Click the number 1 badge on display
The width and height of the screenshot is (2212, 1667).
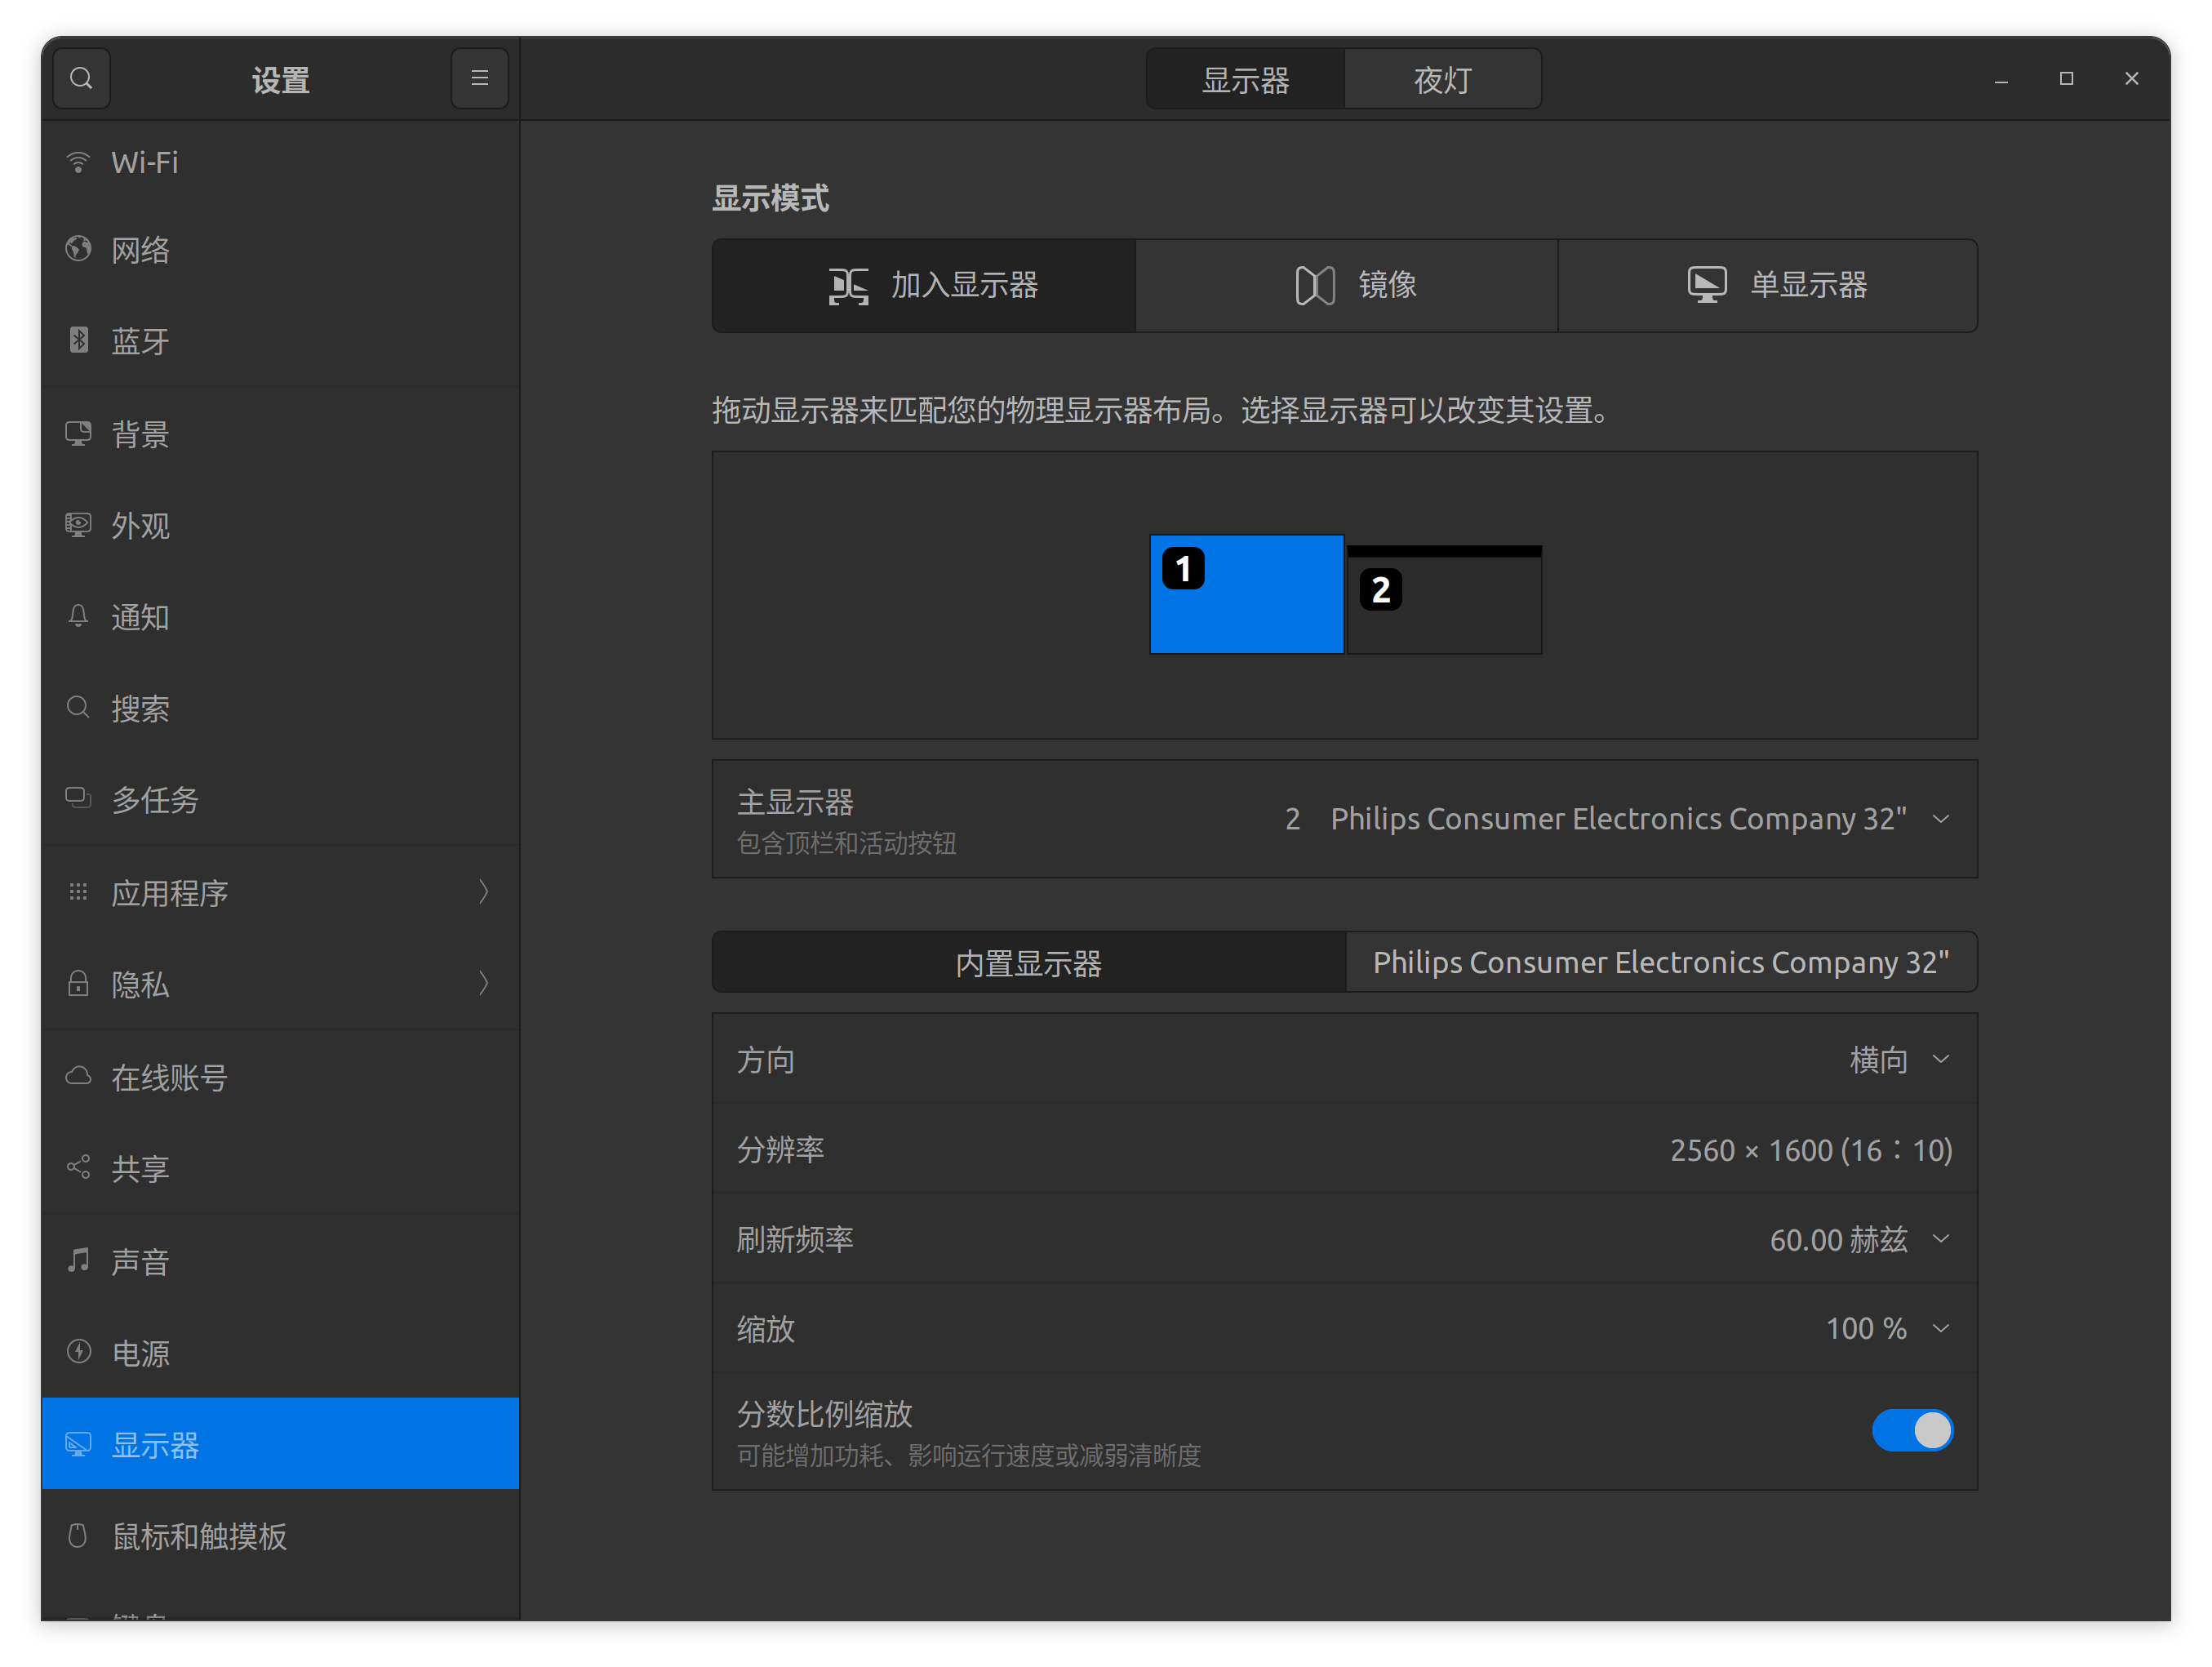click(1183, 568)
